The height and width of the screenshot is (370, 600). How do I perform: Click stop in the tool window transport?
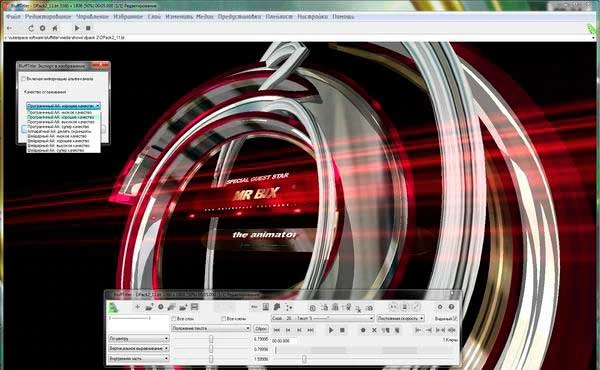coord(342,330)
